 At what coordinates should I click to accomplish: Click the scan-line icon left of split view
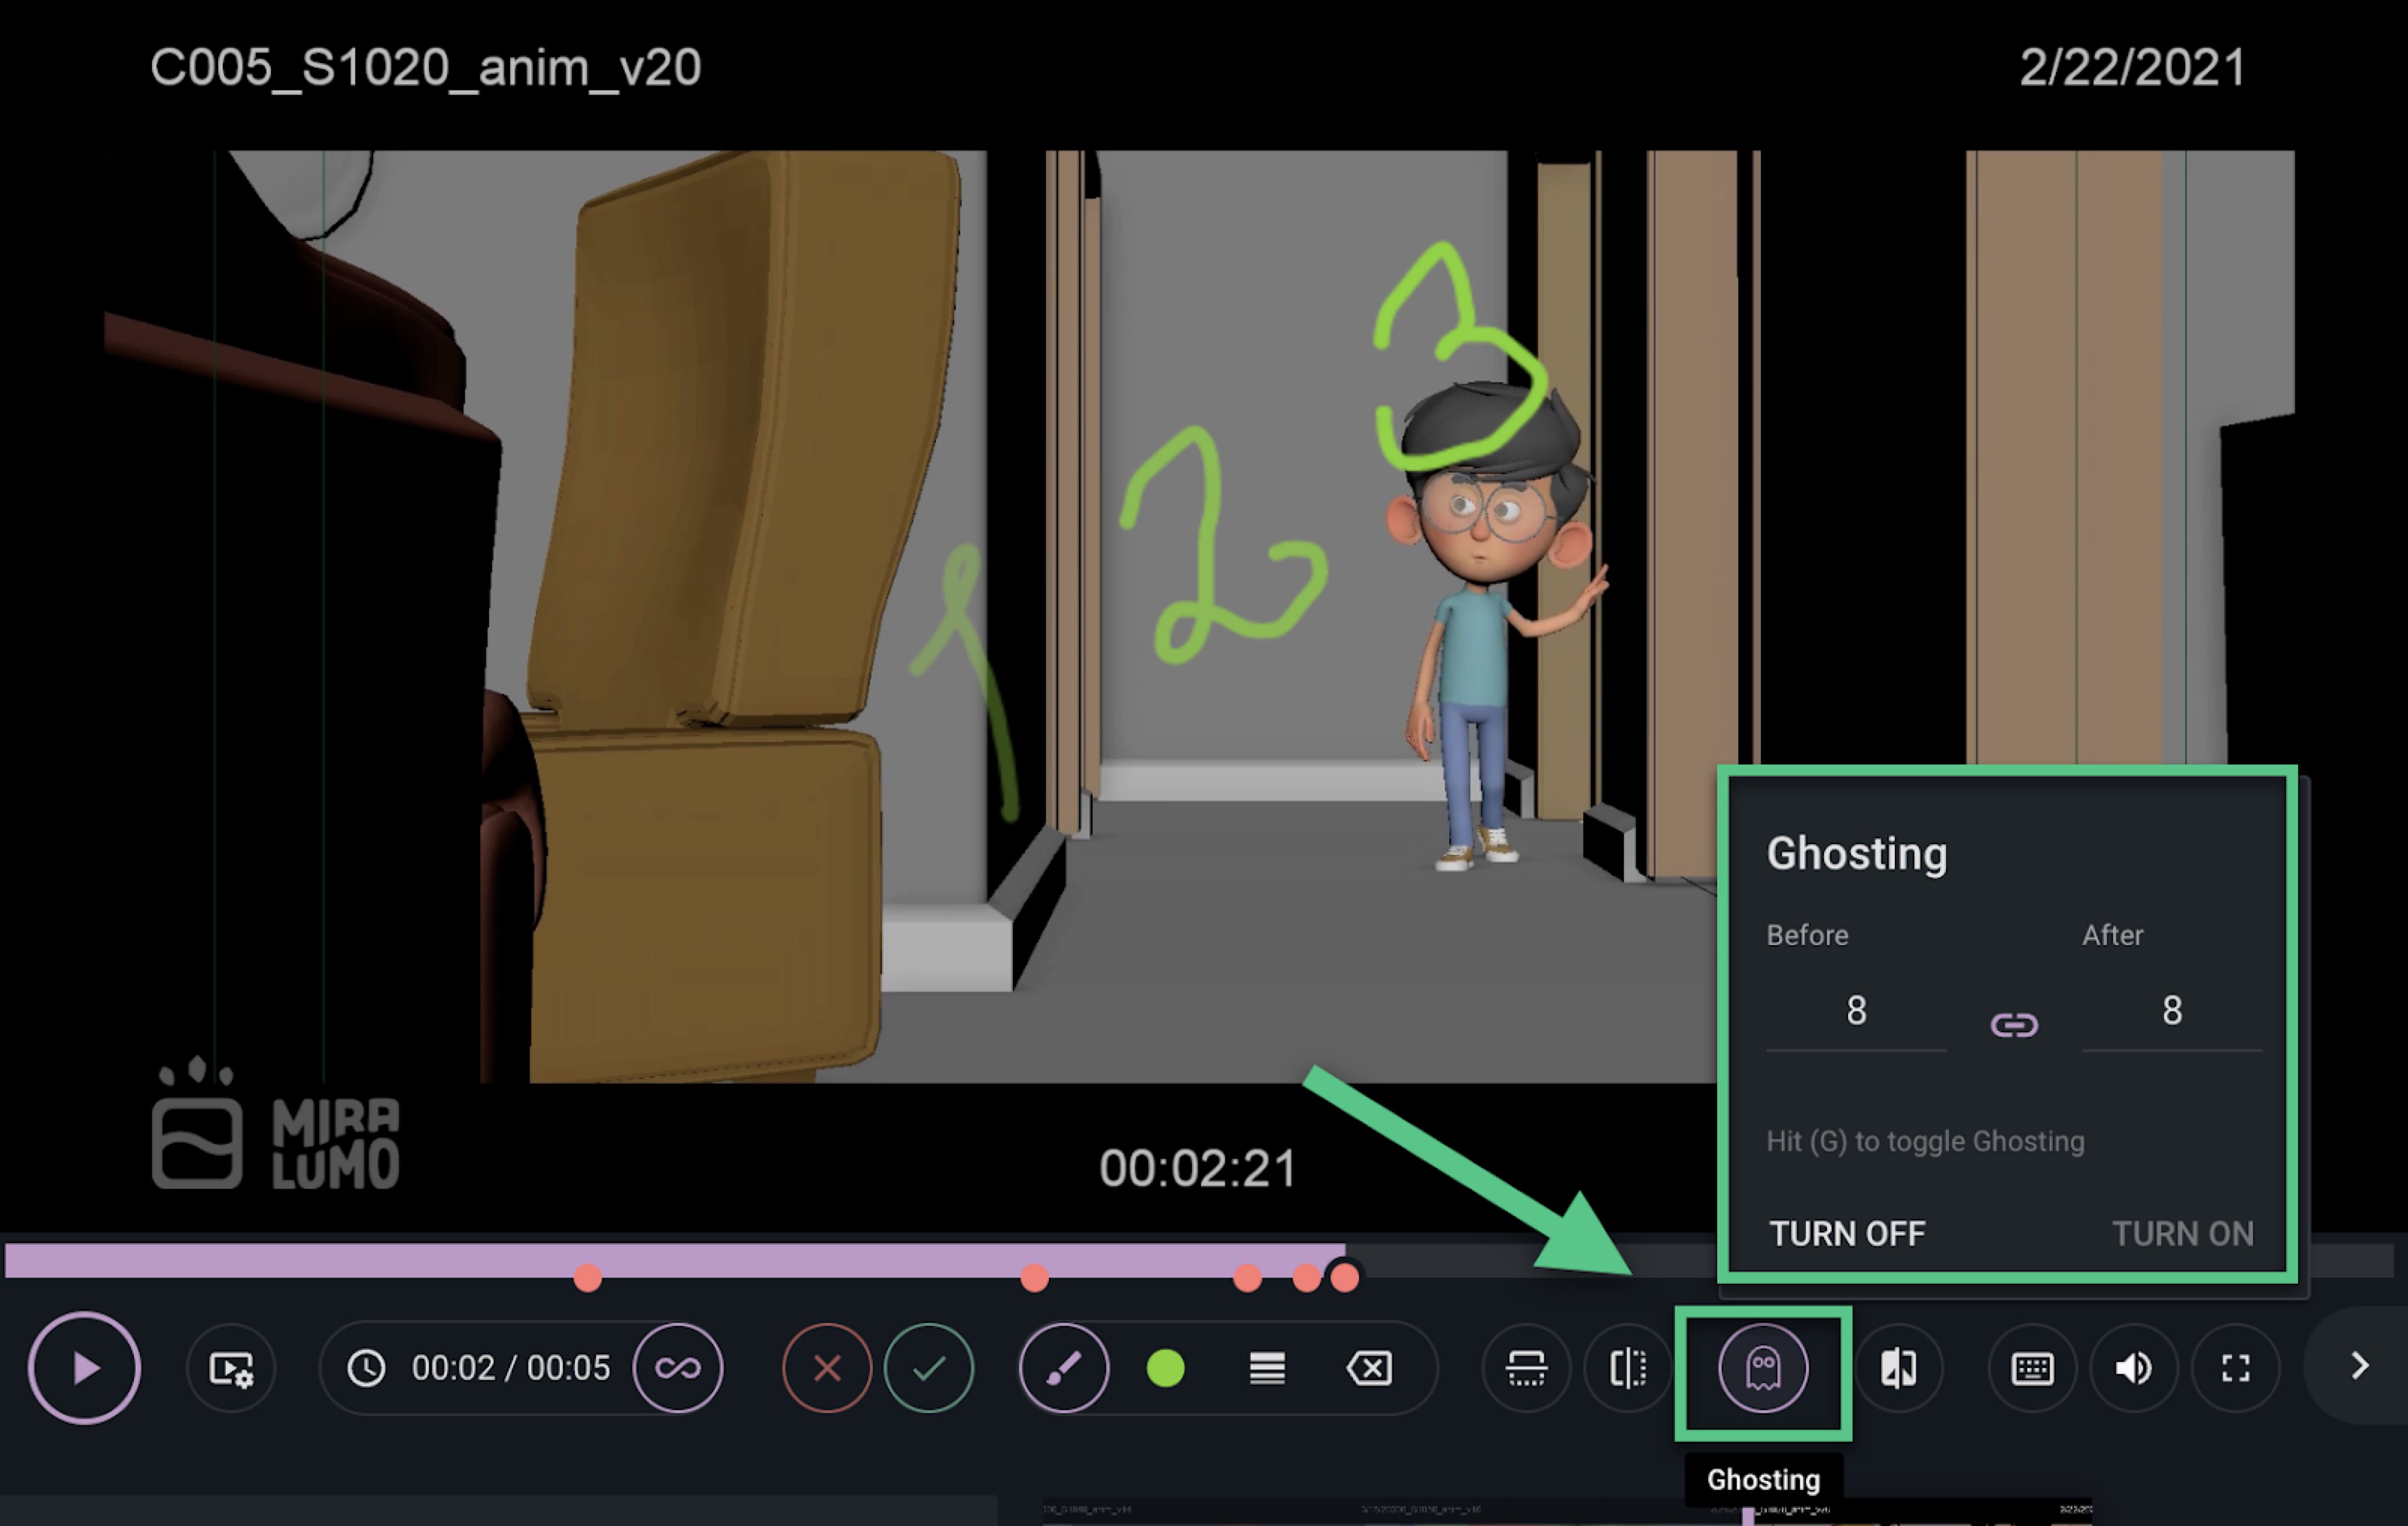[x=1526, y=1368]
